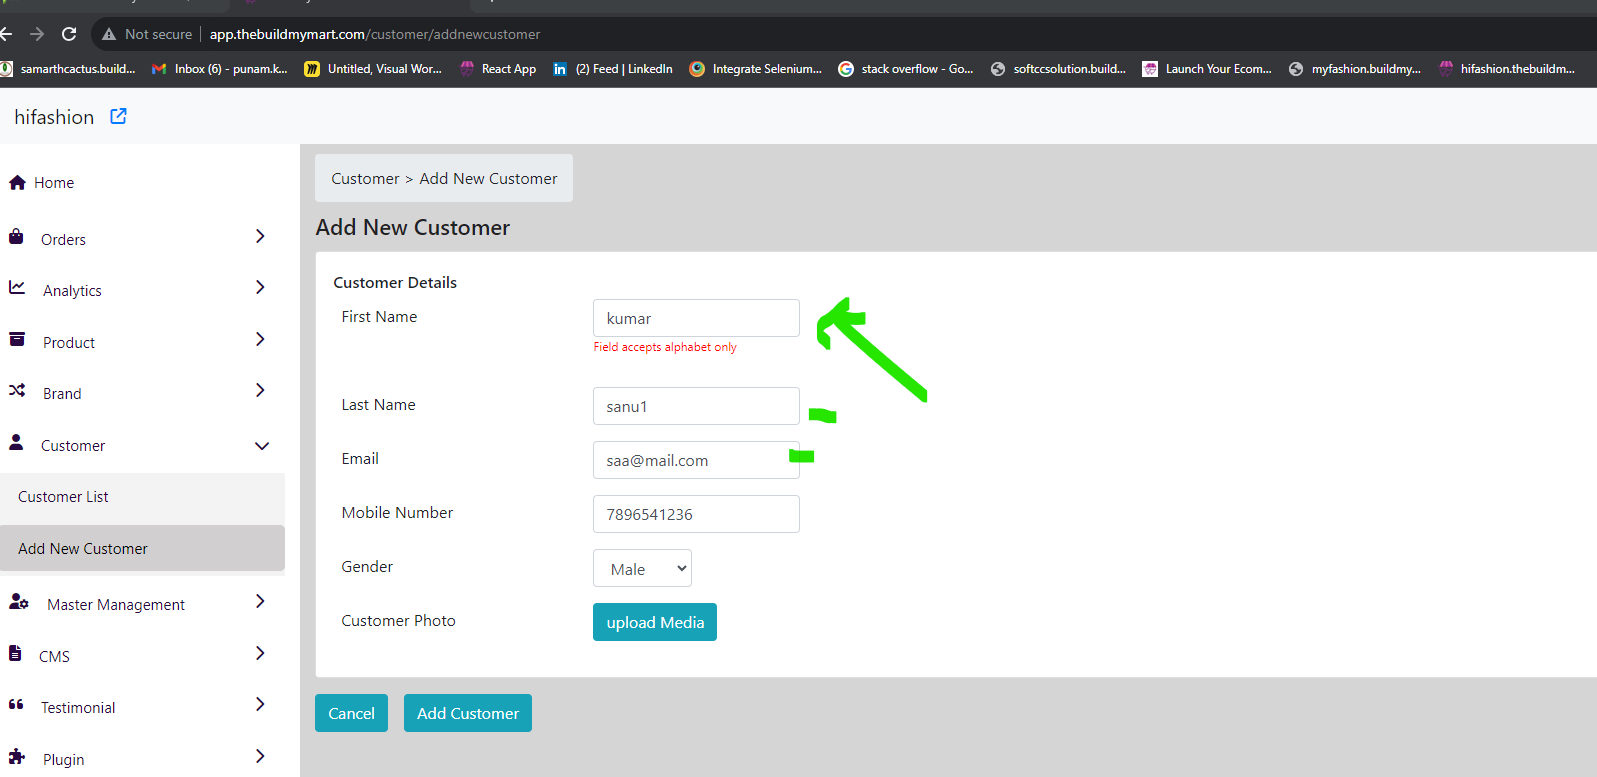Select Add New Customer submenu item
Viewport: 1597px width, 777px height.
pos(142,548)
